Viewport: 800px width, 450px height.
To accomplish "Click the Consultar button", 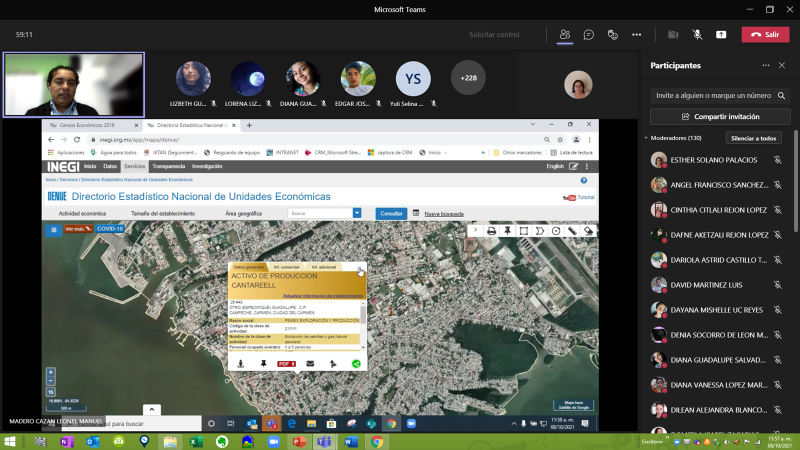I will point(391,214).
